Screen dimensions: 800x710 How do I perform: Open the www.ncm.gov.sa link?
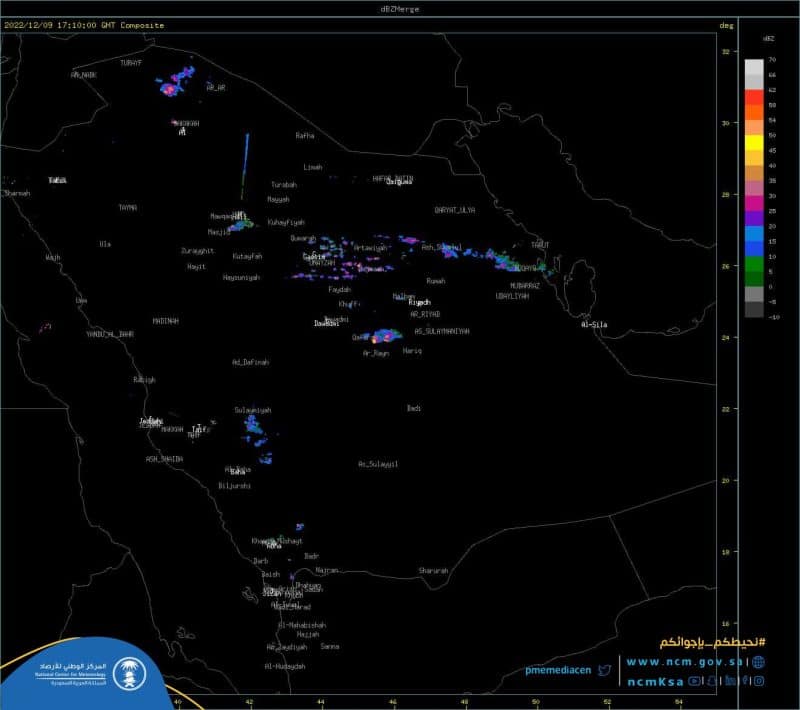pyautogui.click(x=684, y=662)
